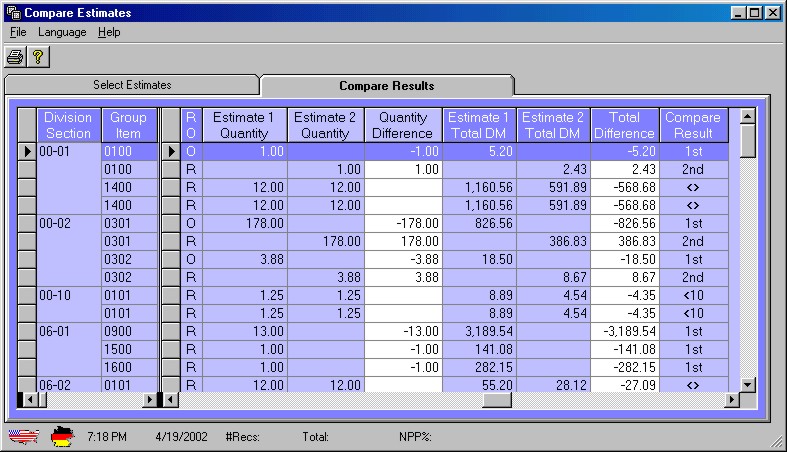The width and height of the screenshot is (787, 452).
Task: Click the Print toolbar icon
Action: coord(16,57)
